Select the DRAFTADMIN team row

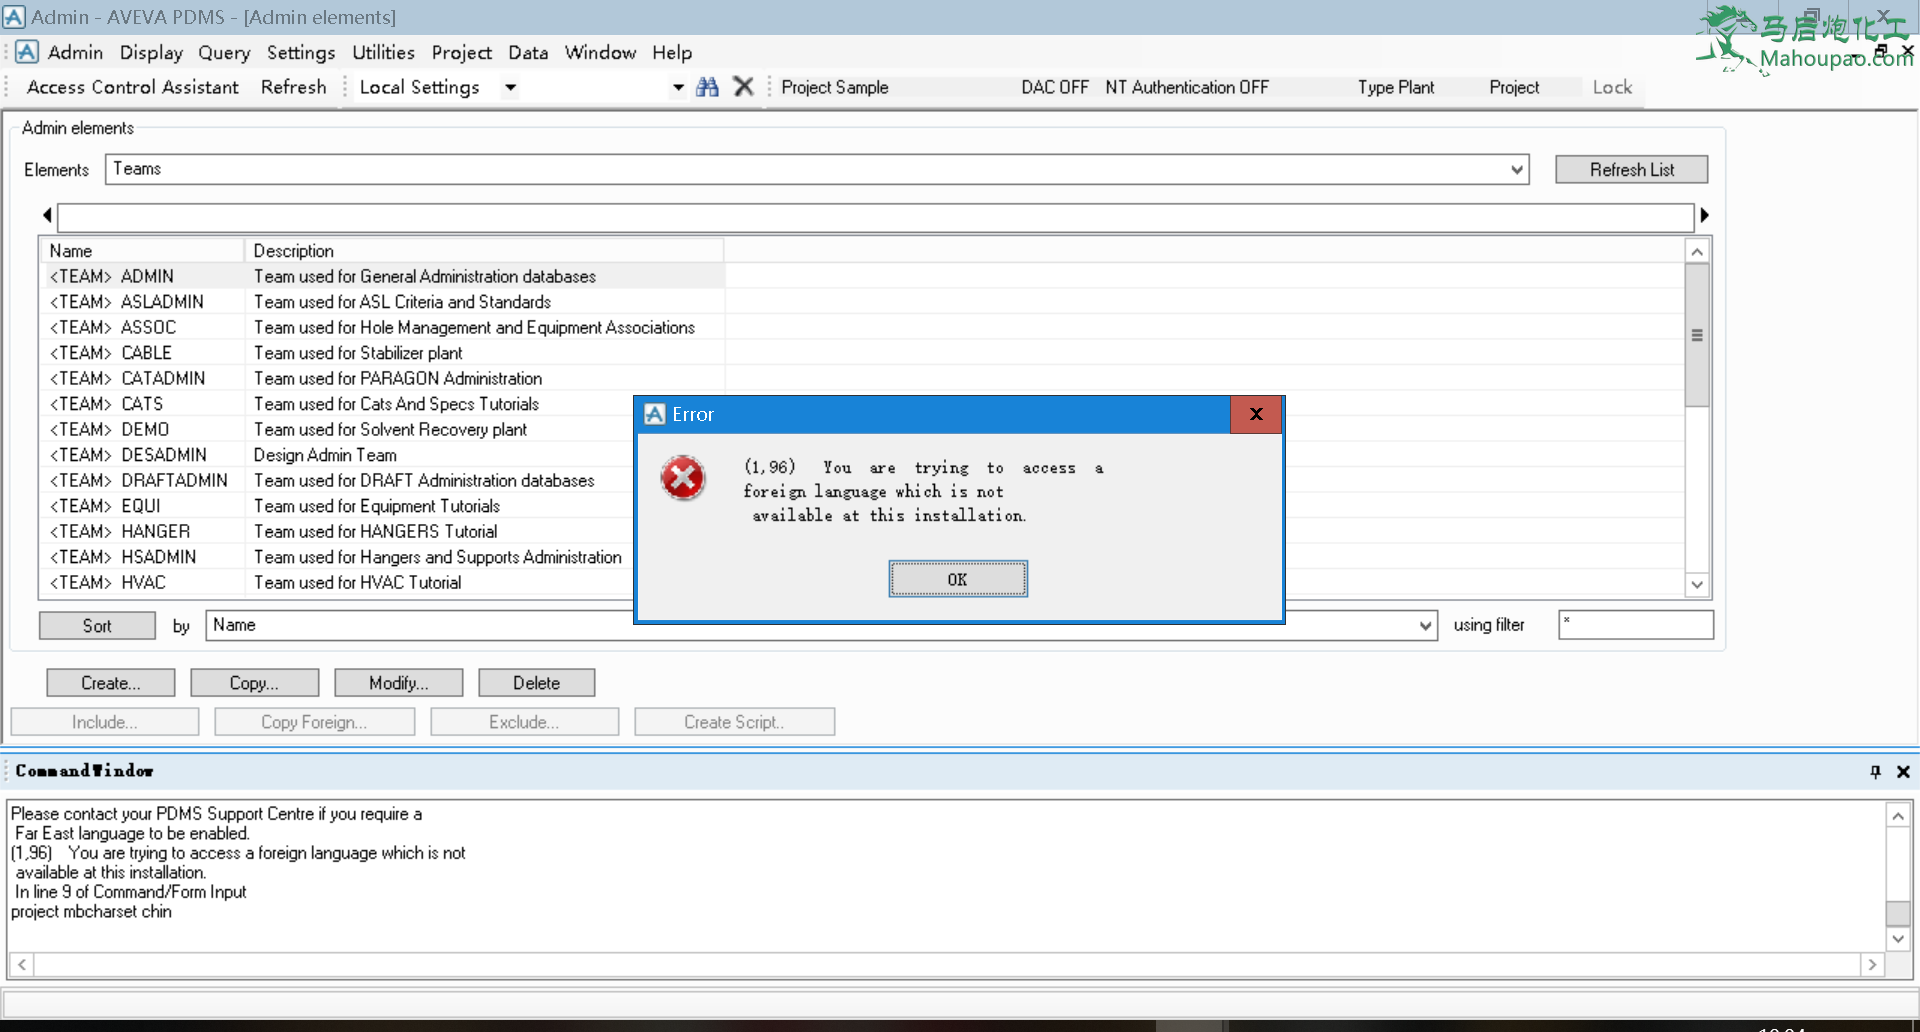[338, 480]
